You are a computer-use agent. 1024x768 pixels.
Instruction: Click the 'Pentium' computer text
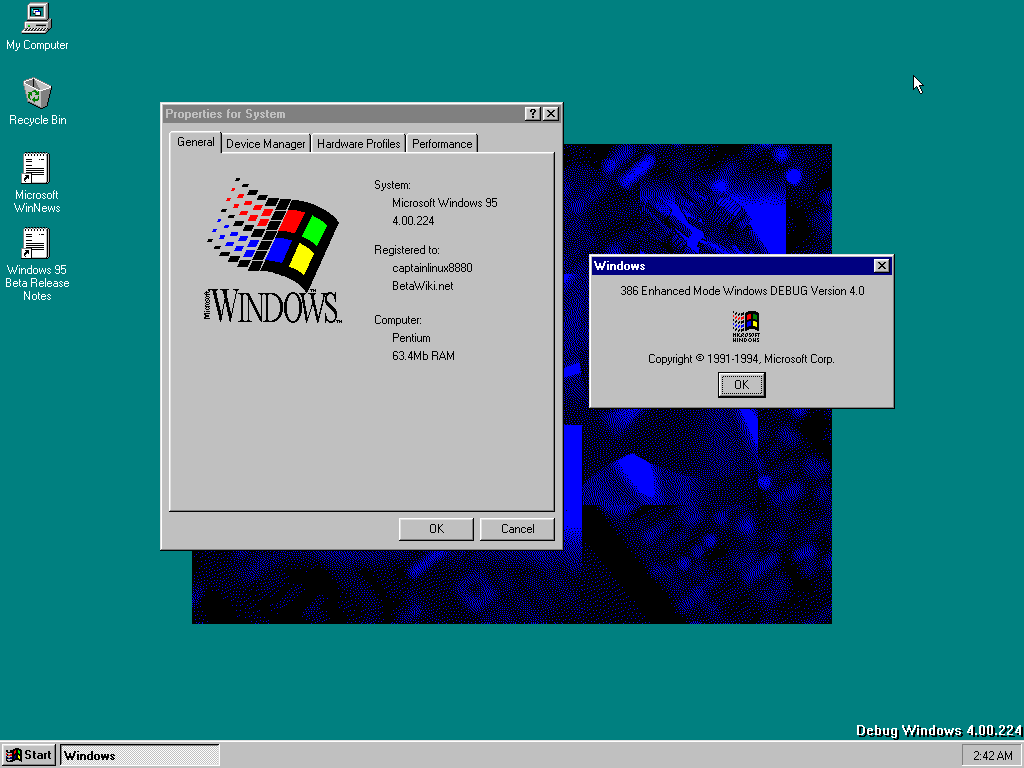click(x=411, y=338)
